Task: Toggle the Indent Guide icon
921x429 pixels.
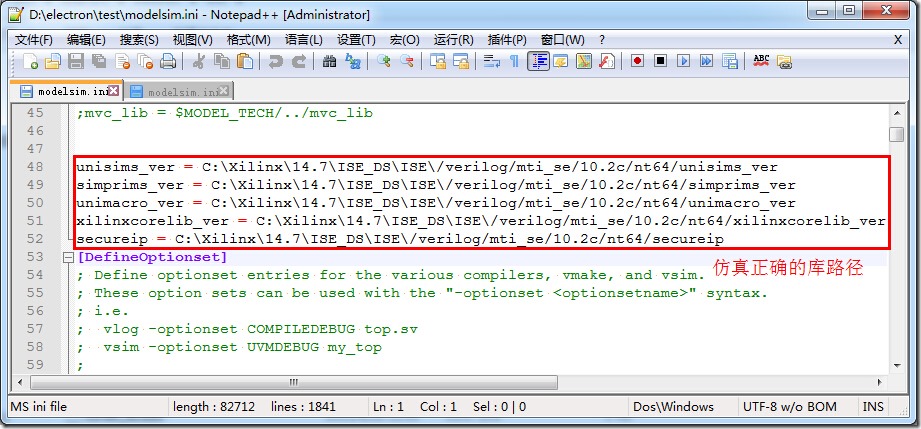Action: pyautogui.click(x=538, y=61)
